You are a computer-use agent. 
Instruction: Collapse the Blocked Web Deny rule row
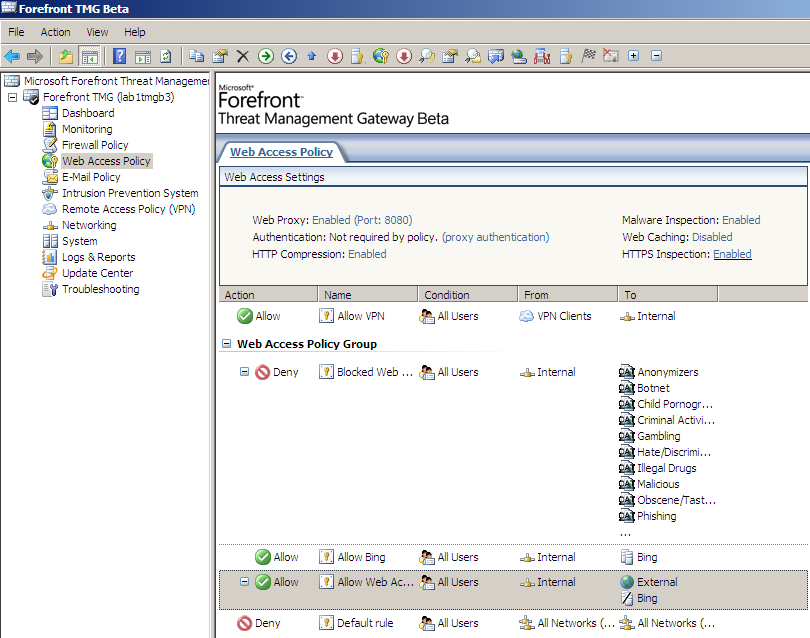coord(244,371)
